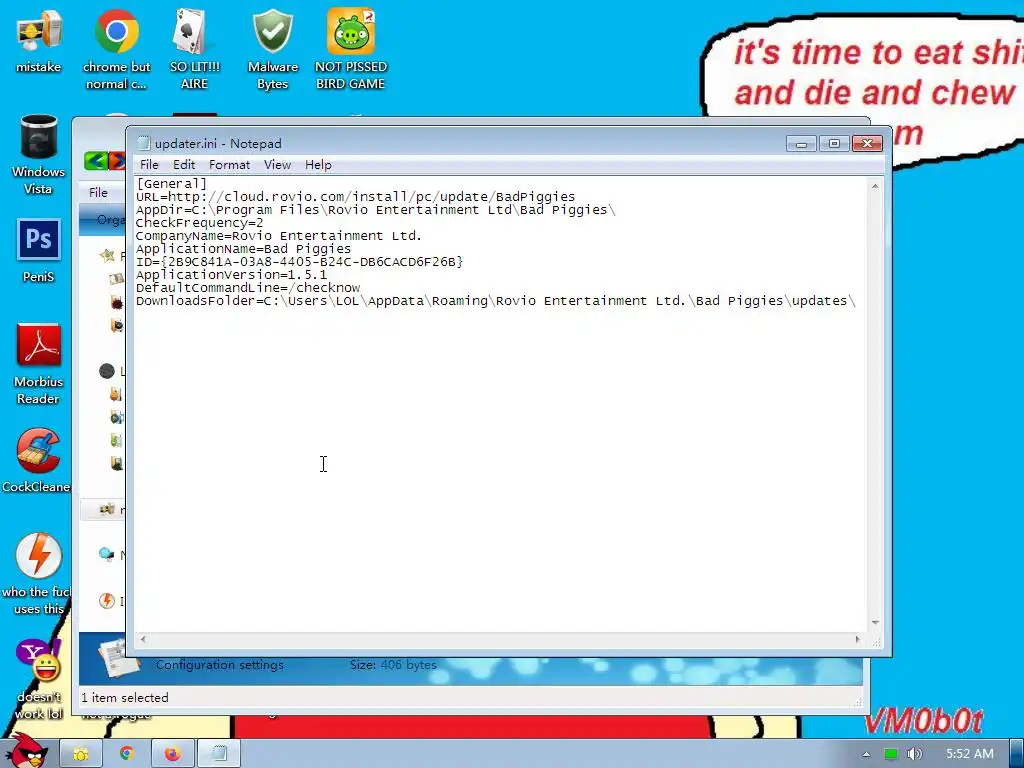Screen dimensions: 1024x768
Task: Open the orange lightning bolt desktop icon
Action: coord(37,574)
